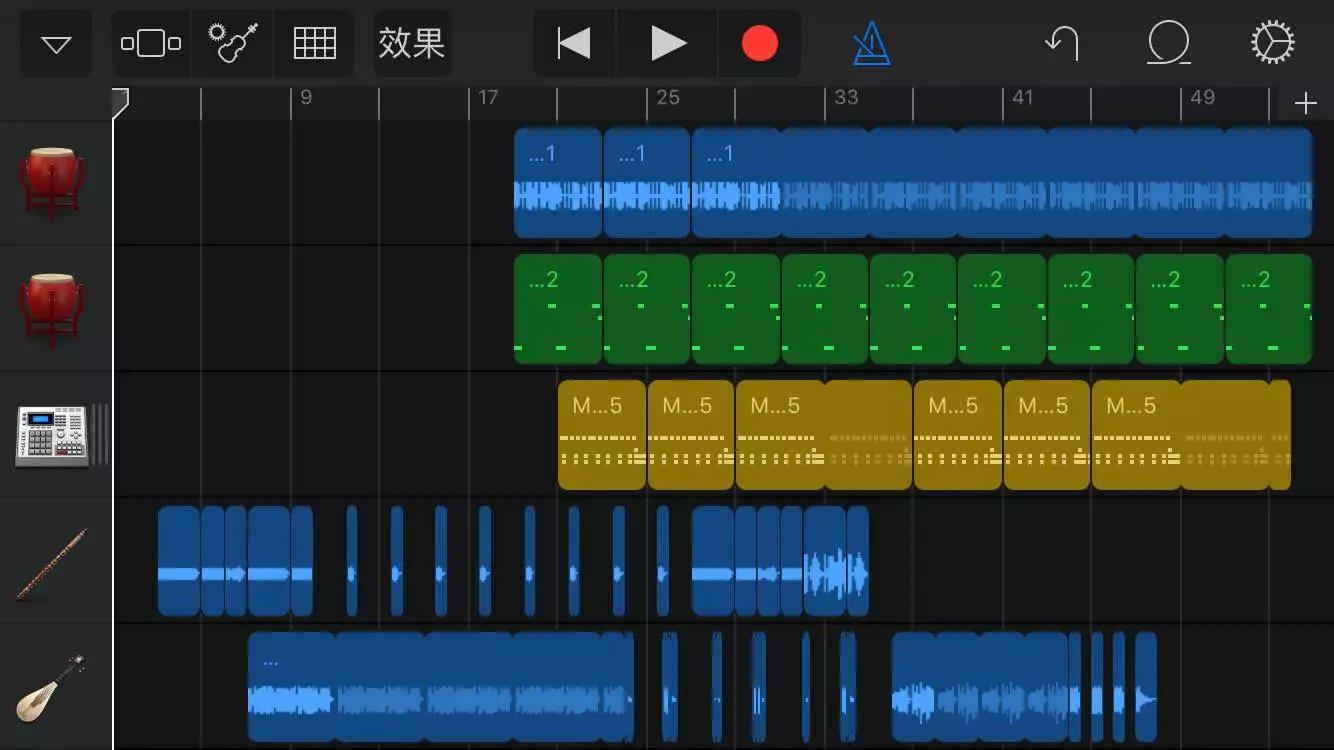Screen dimensions: 1334x750
Task: Select the playhead marker at song start
Action: pos(120,102)
